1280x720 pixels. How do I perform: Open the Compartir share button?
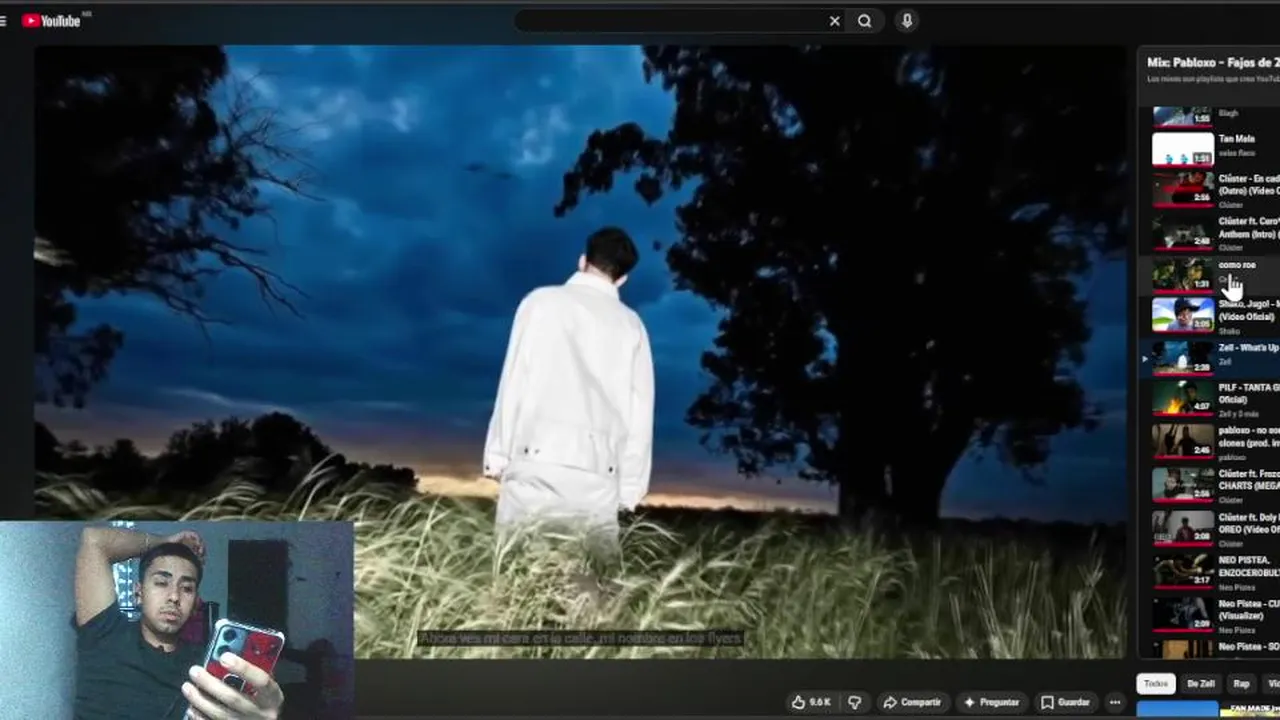pos(912,702)
